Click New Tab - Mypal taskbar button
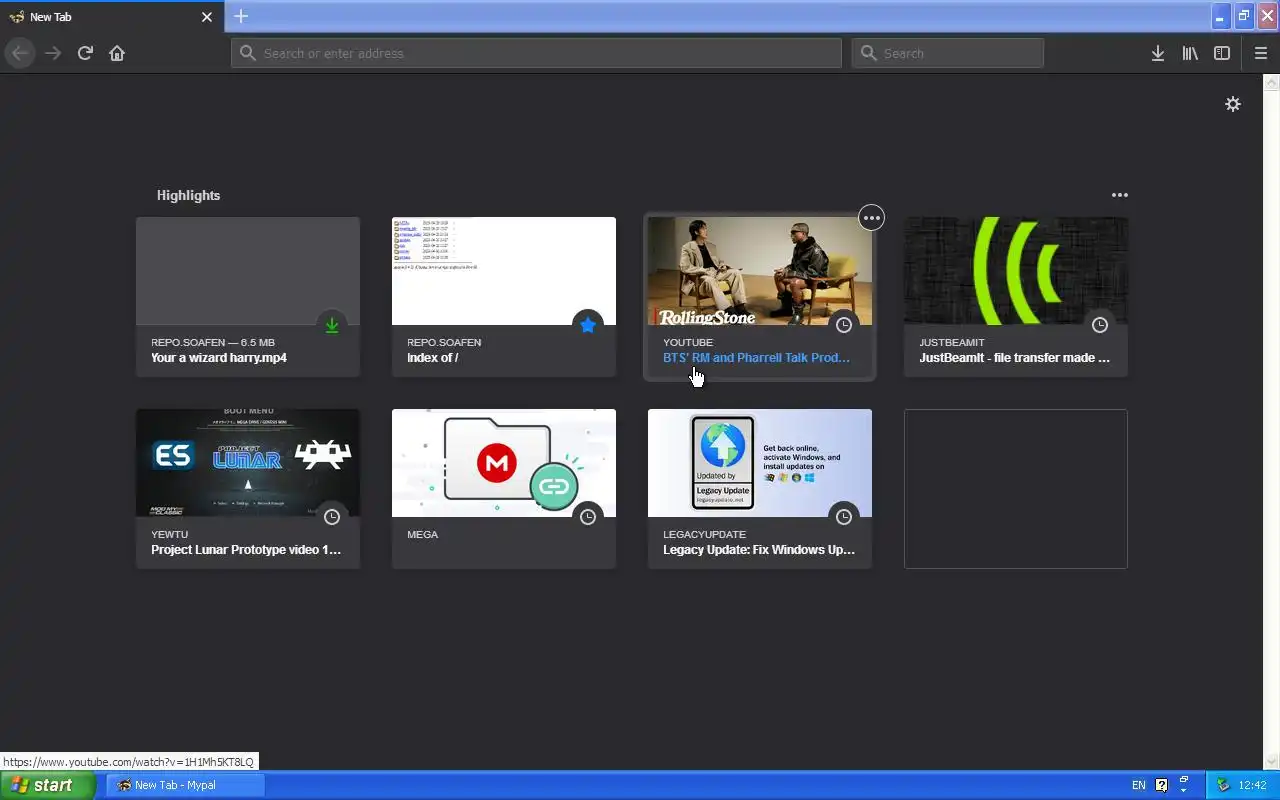The width and height of the screenshot is (1280, 800). 185,785
